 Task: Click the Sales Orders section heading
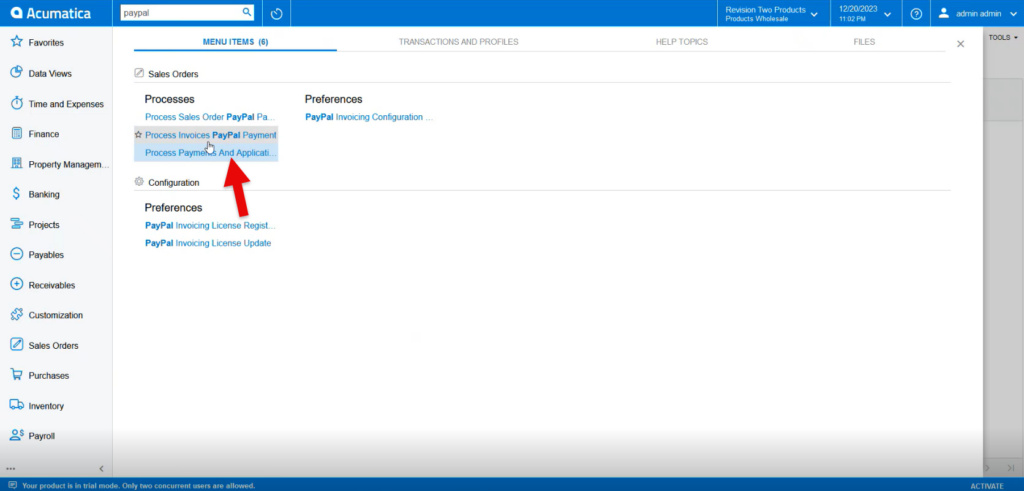173,74
